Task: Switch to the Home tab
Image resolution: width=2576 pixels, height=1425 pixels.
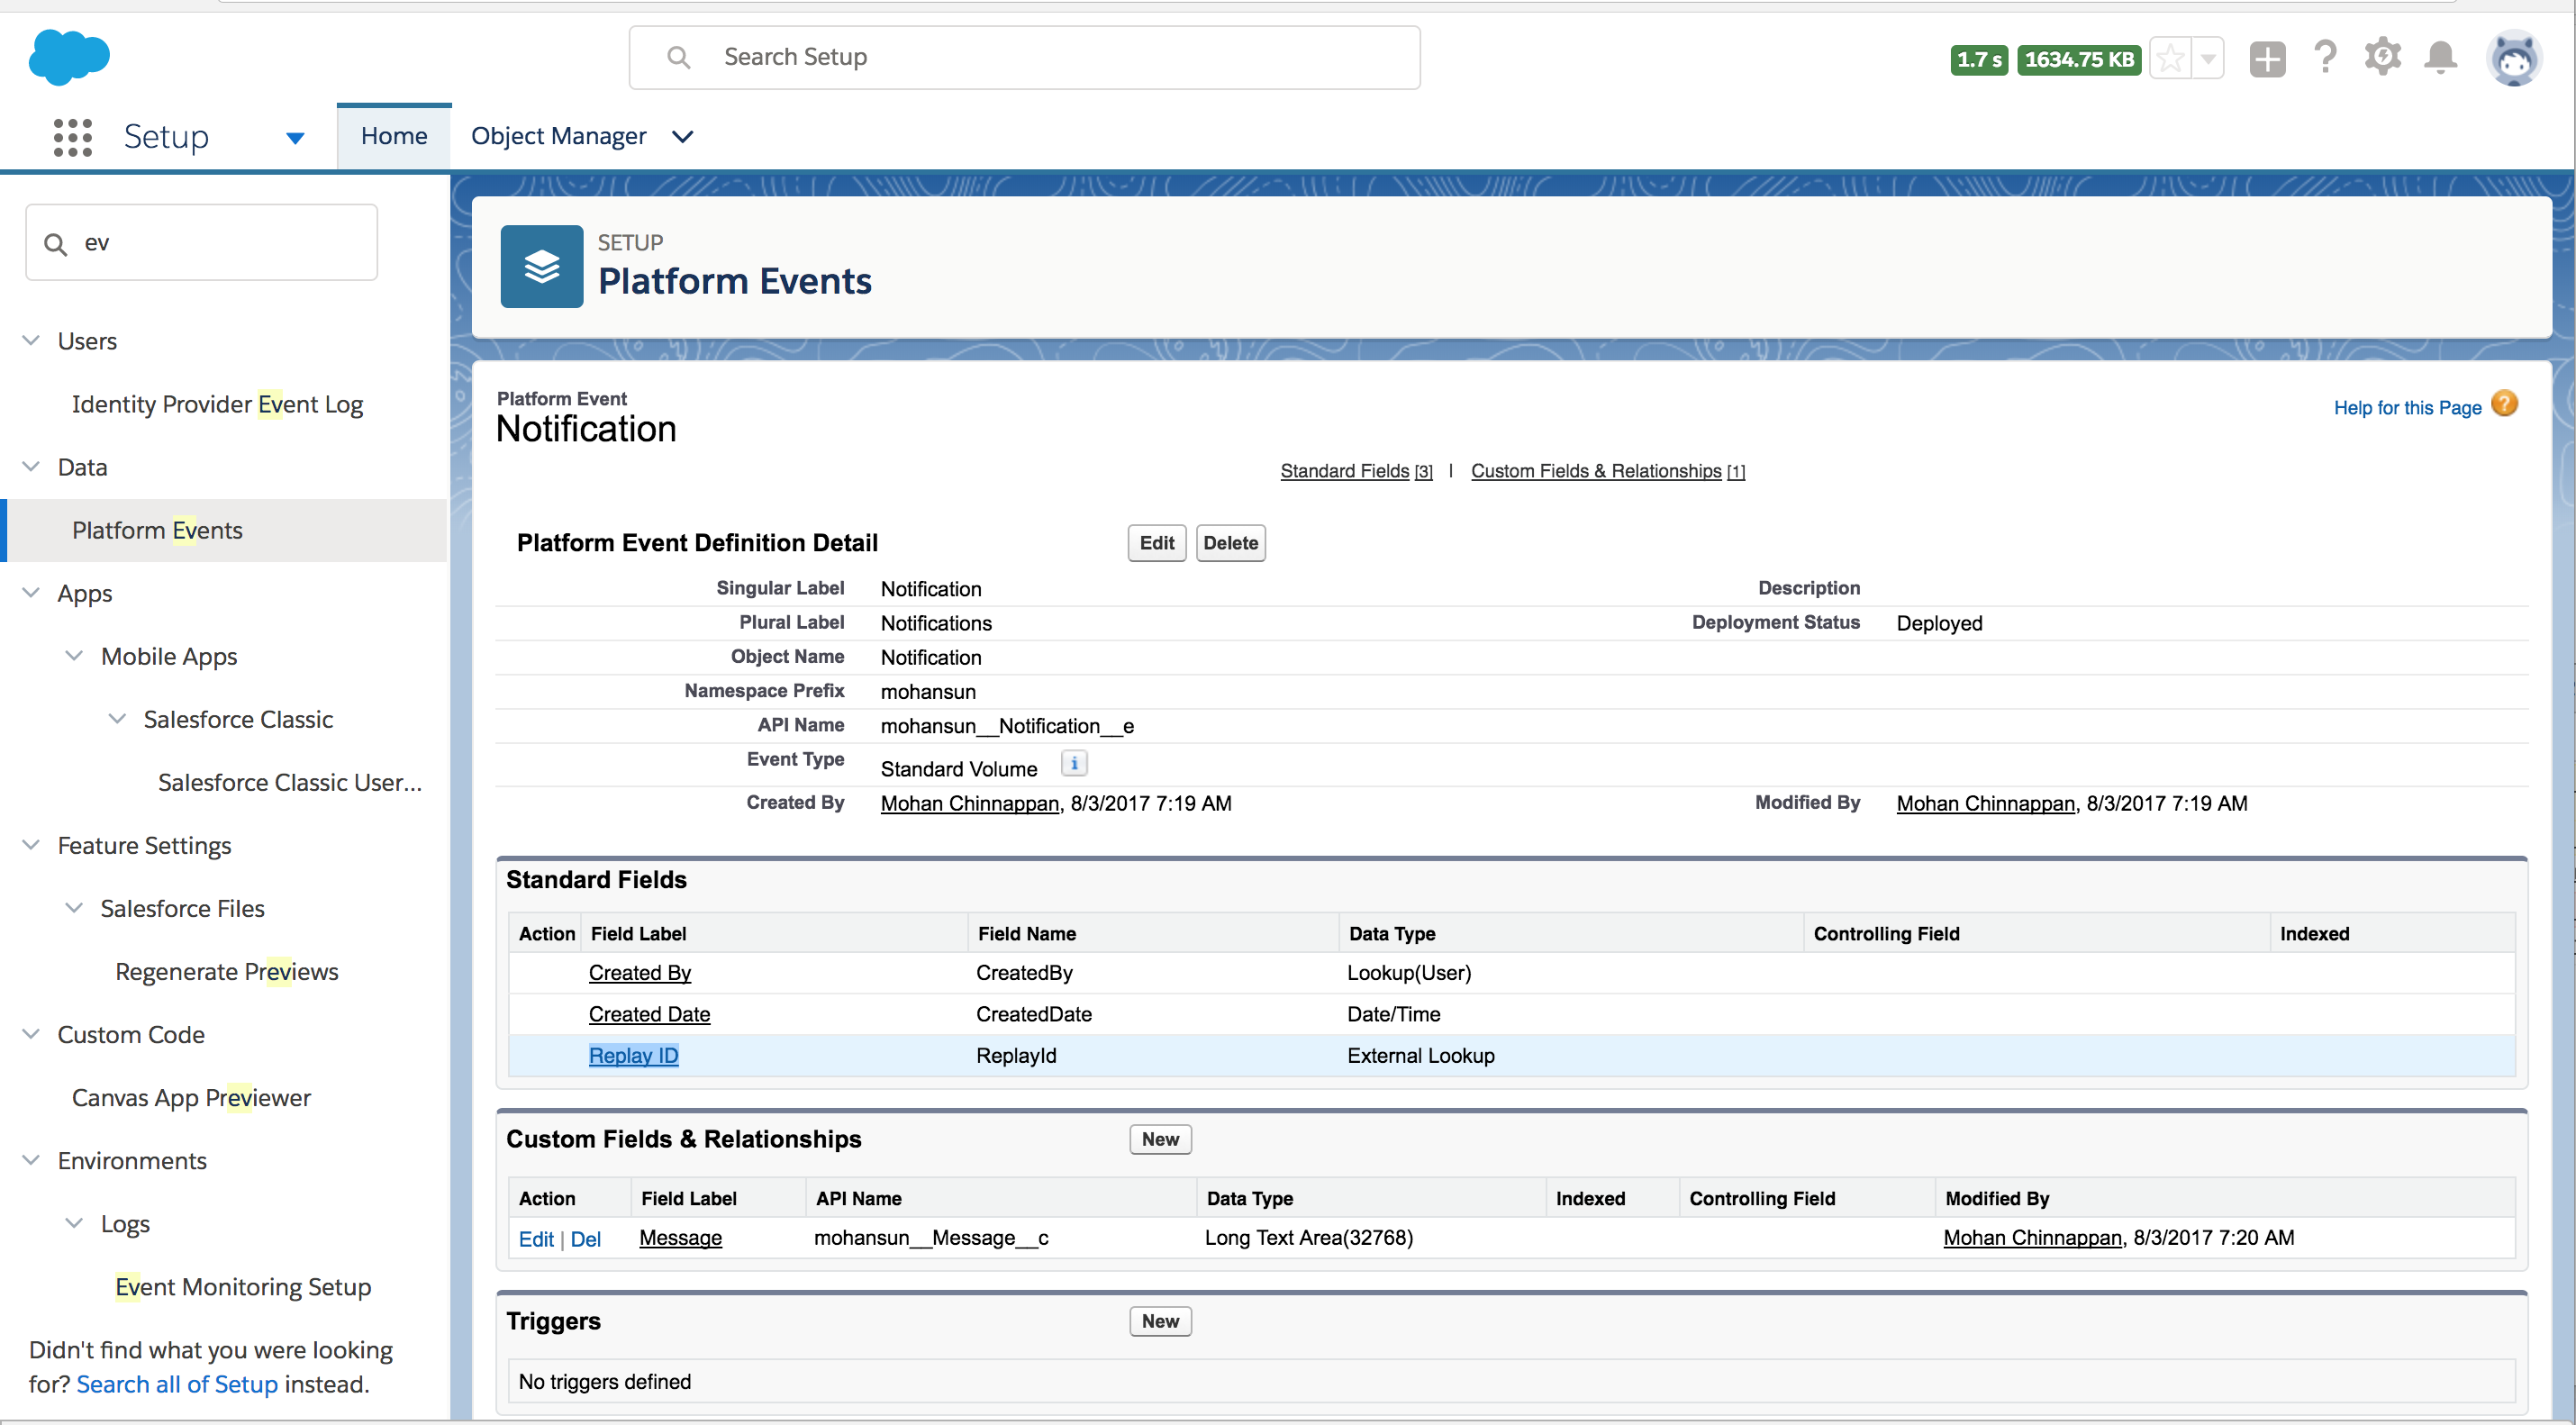Action: [x=394, y=137]
